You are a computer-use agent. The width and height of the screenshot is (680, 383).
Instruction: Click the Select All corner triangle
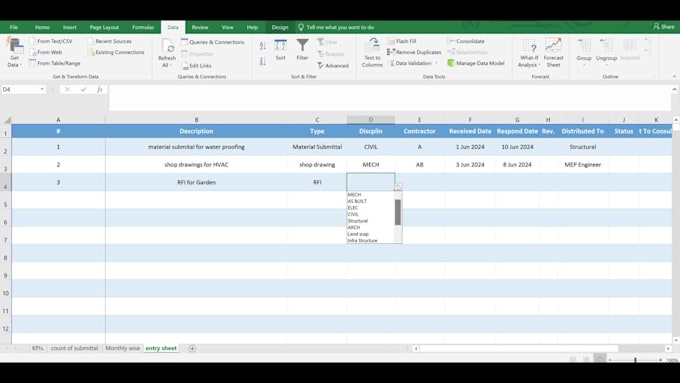(7, 120)
